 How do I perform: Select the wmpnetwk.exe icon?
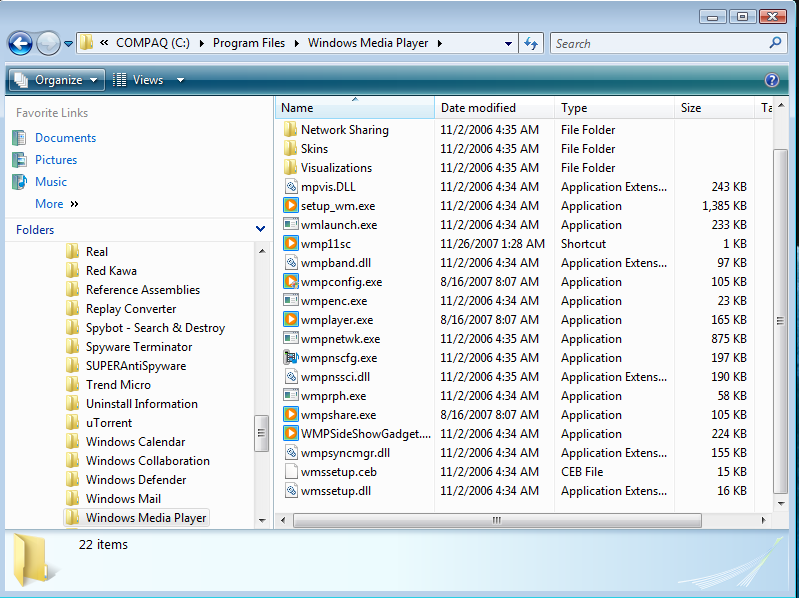tap(290, 338)
